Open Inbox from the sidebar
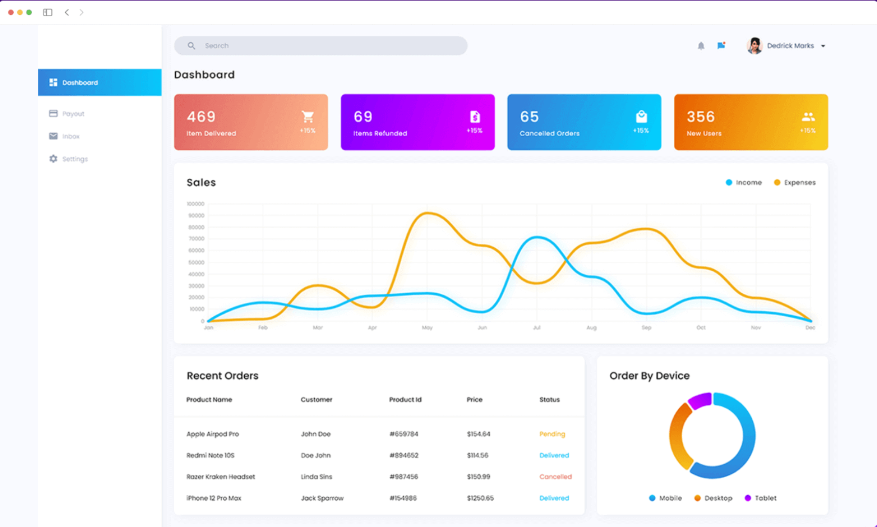This screenshot has height=527, width=877. [70, 136]
